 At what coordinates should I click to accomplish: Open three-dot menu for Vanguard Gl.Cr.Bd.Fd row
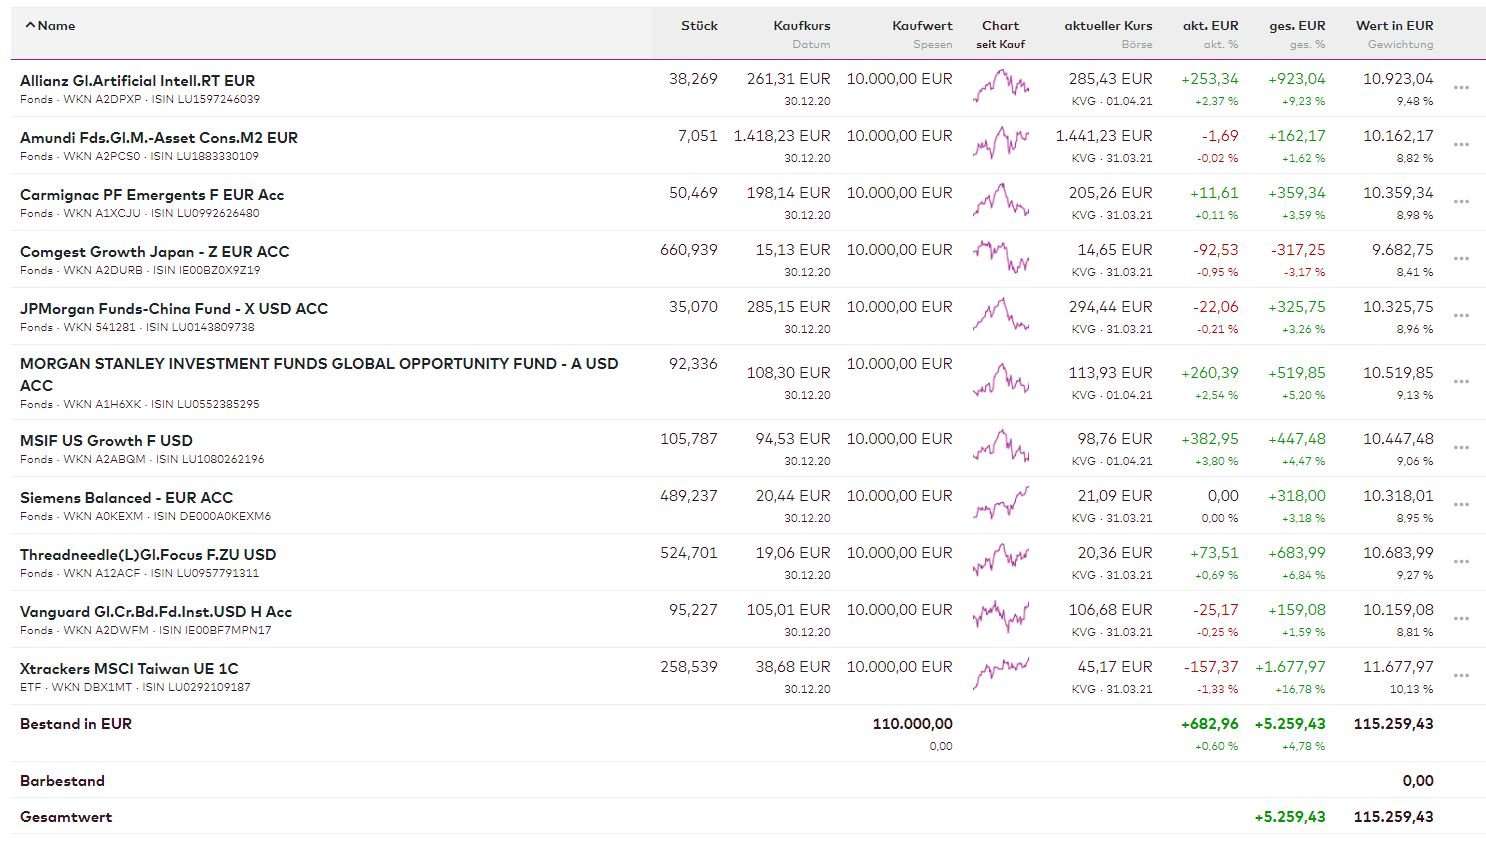[x=1461, y=619]
